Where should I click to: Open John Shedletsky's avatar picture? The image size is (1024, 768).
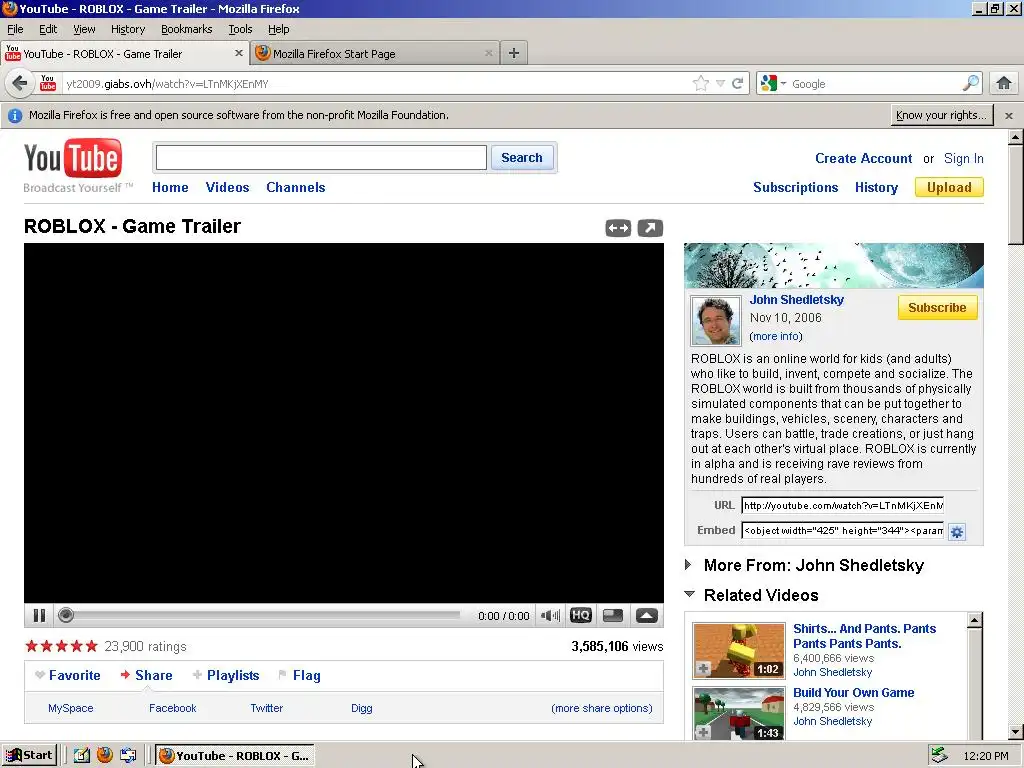716,320
